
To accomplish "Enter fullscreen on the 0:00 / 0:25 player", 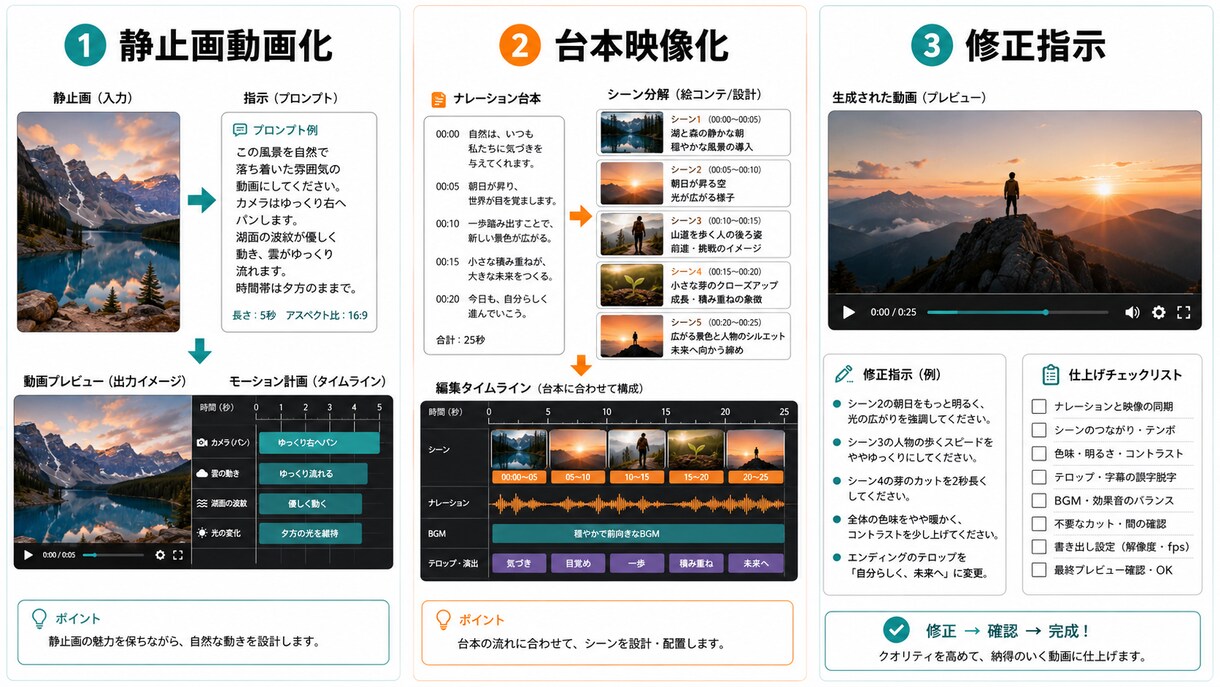I will (1184, 312).
